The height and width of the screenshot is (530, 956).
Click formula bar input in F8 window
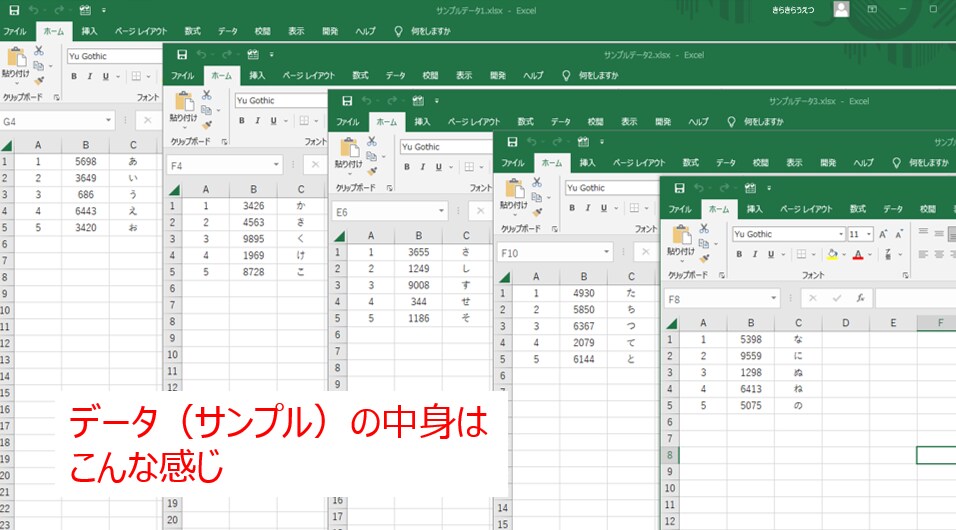(x=916, y=298)
